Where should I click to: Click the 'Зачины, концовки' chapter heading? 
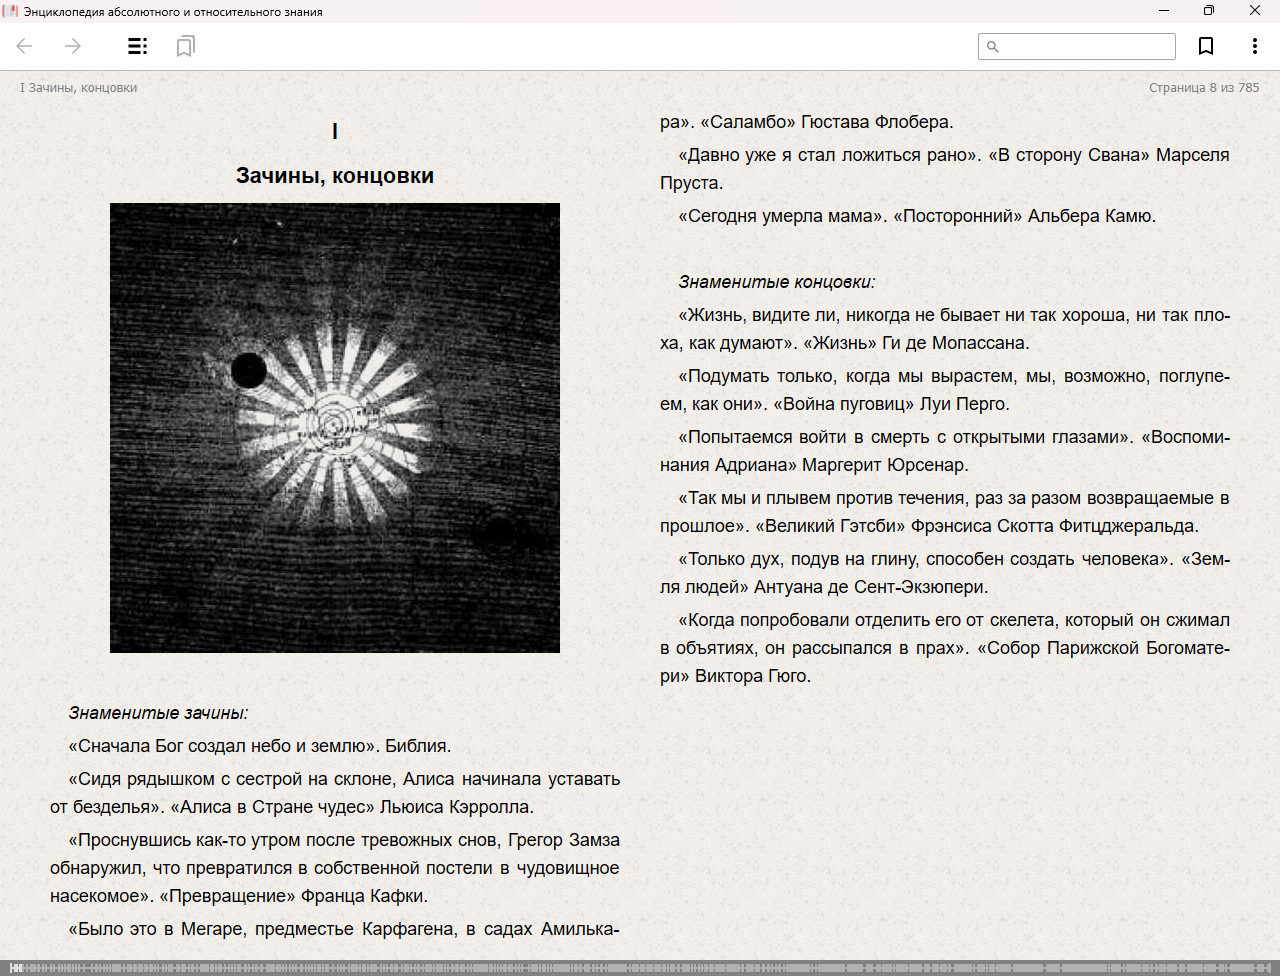coord(335,176)
